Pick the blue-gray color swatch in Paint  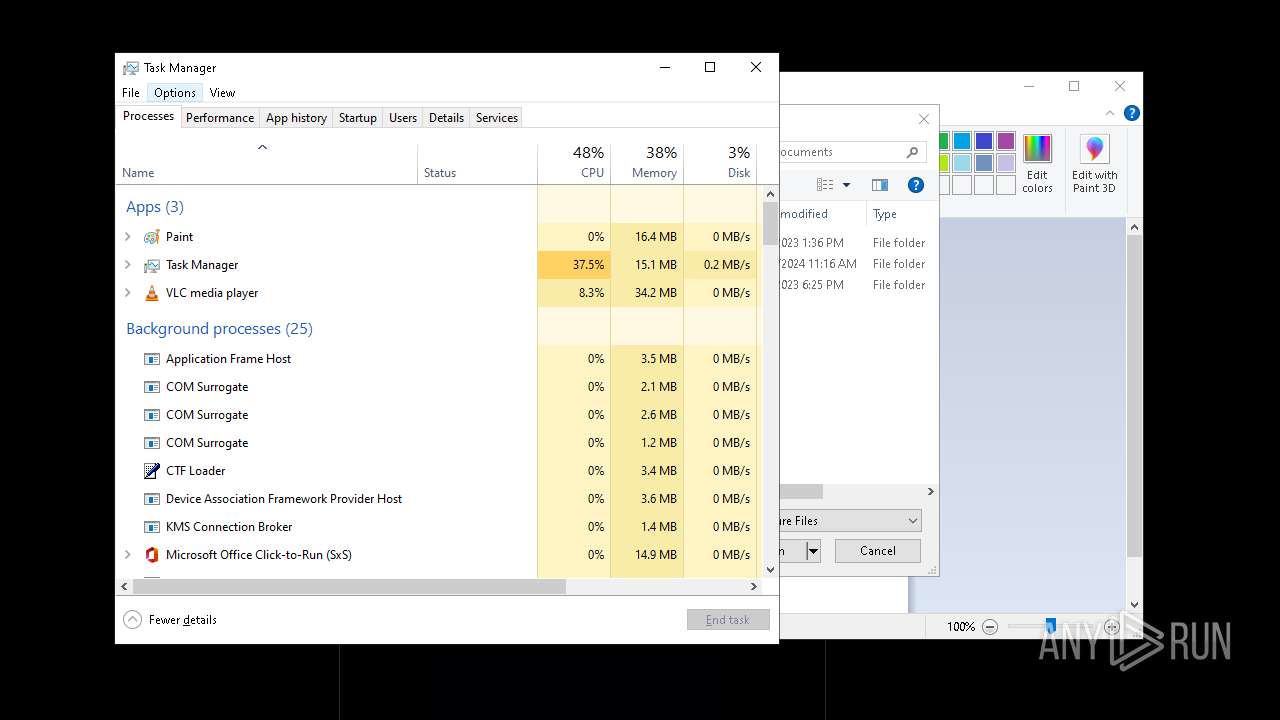(x=984, y=163)
